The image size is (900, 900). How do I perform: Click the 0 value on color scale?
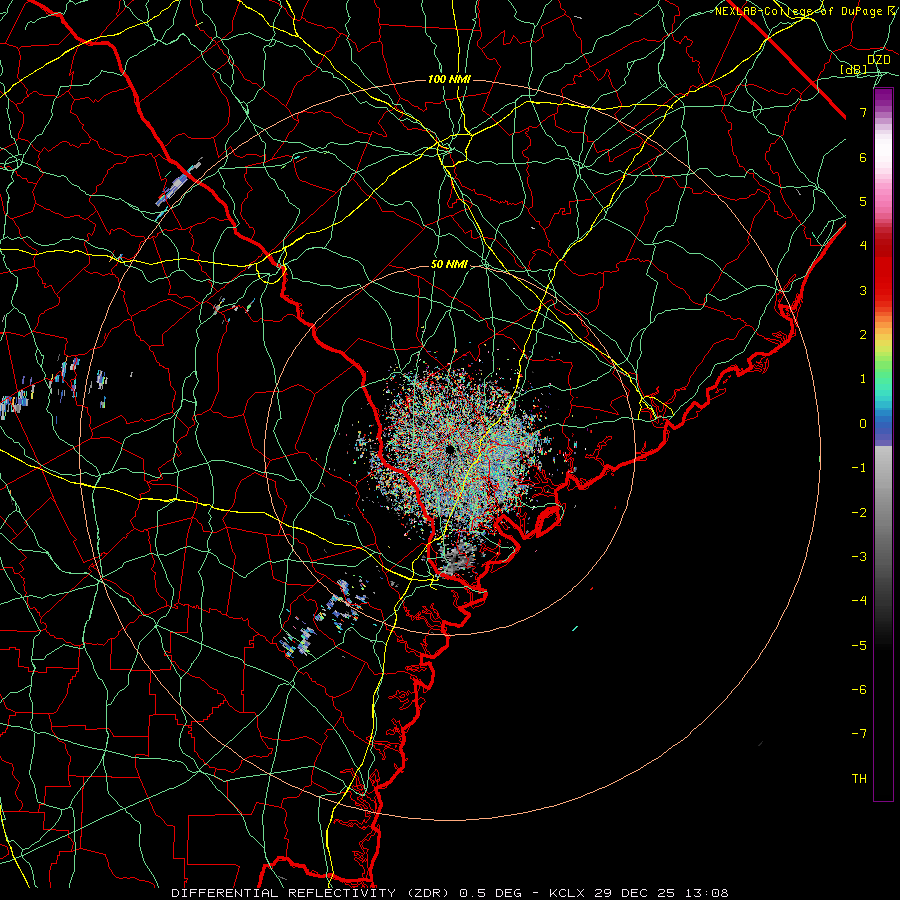863,424
